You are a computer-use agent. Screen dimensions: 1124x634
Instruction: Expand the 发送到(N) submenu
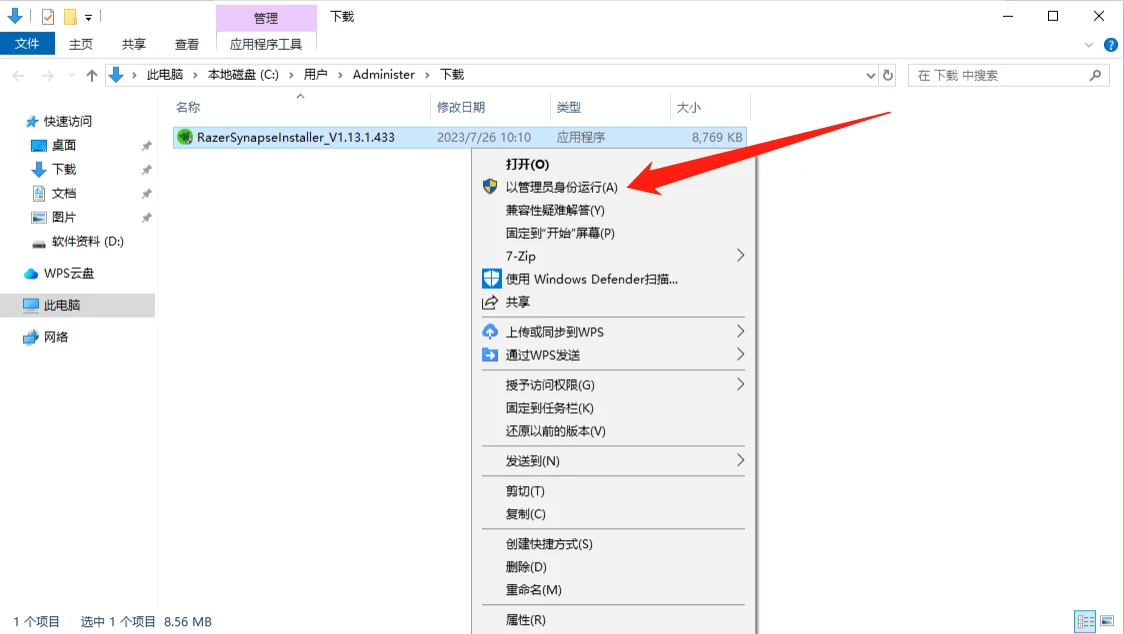point(614,461)
